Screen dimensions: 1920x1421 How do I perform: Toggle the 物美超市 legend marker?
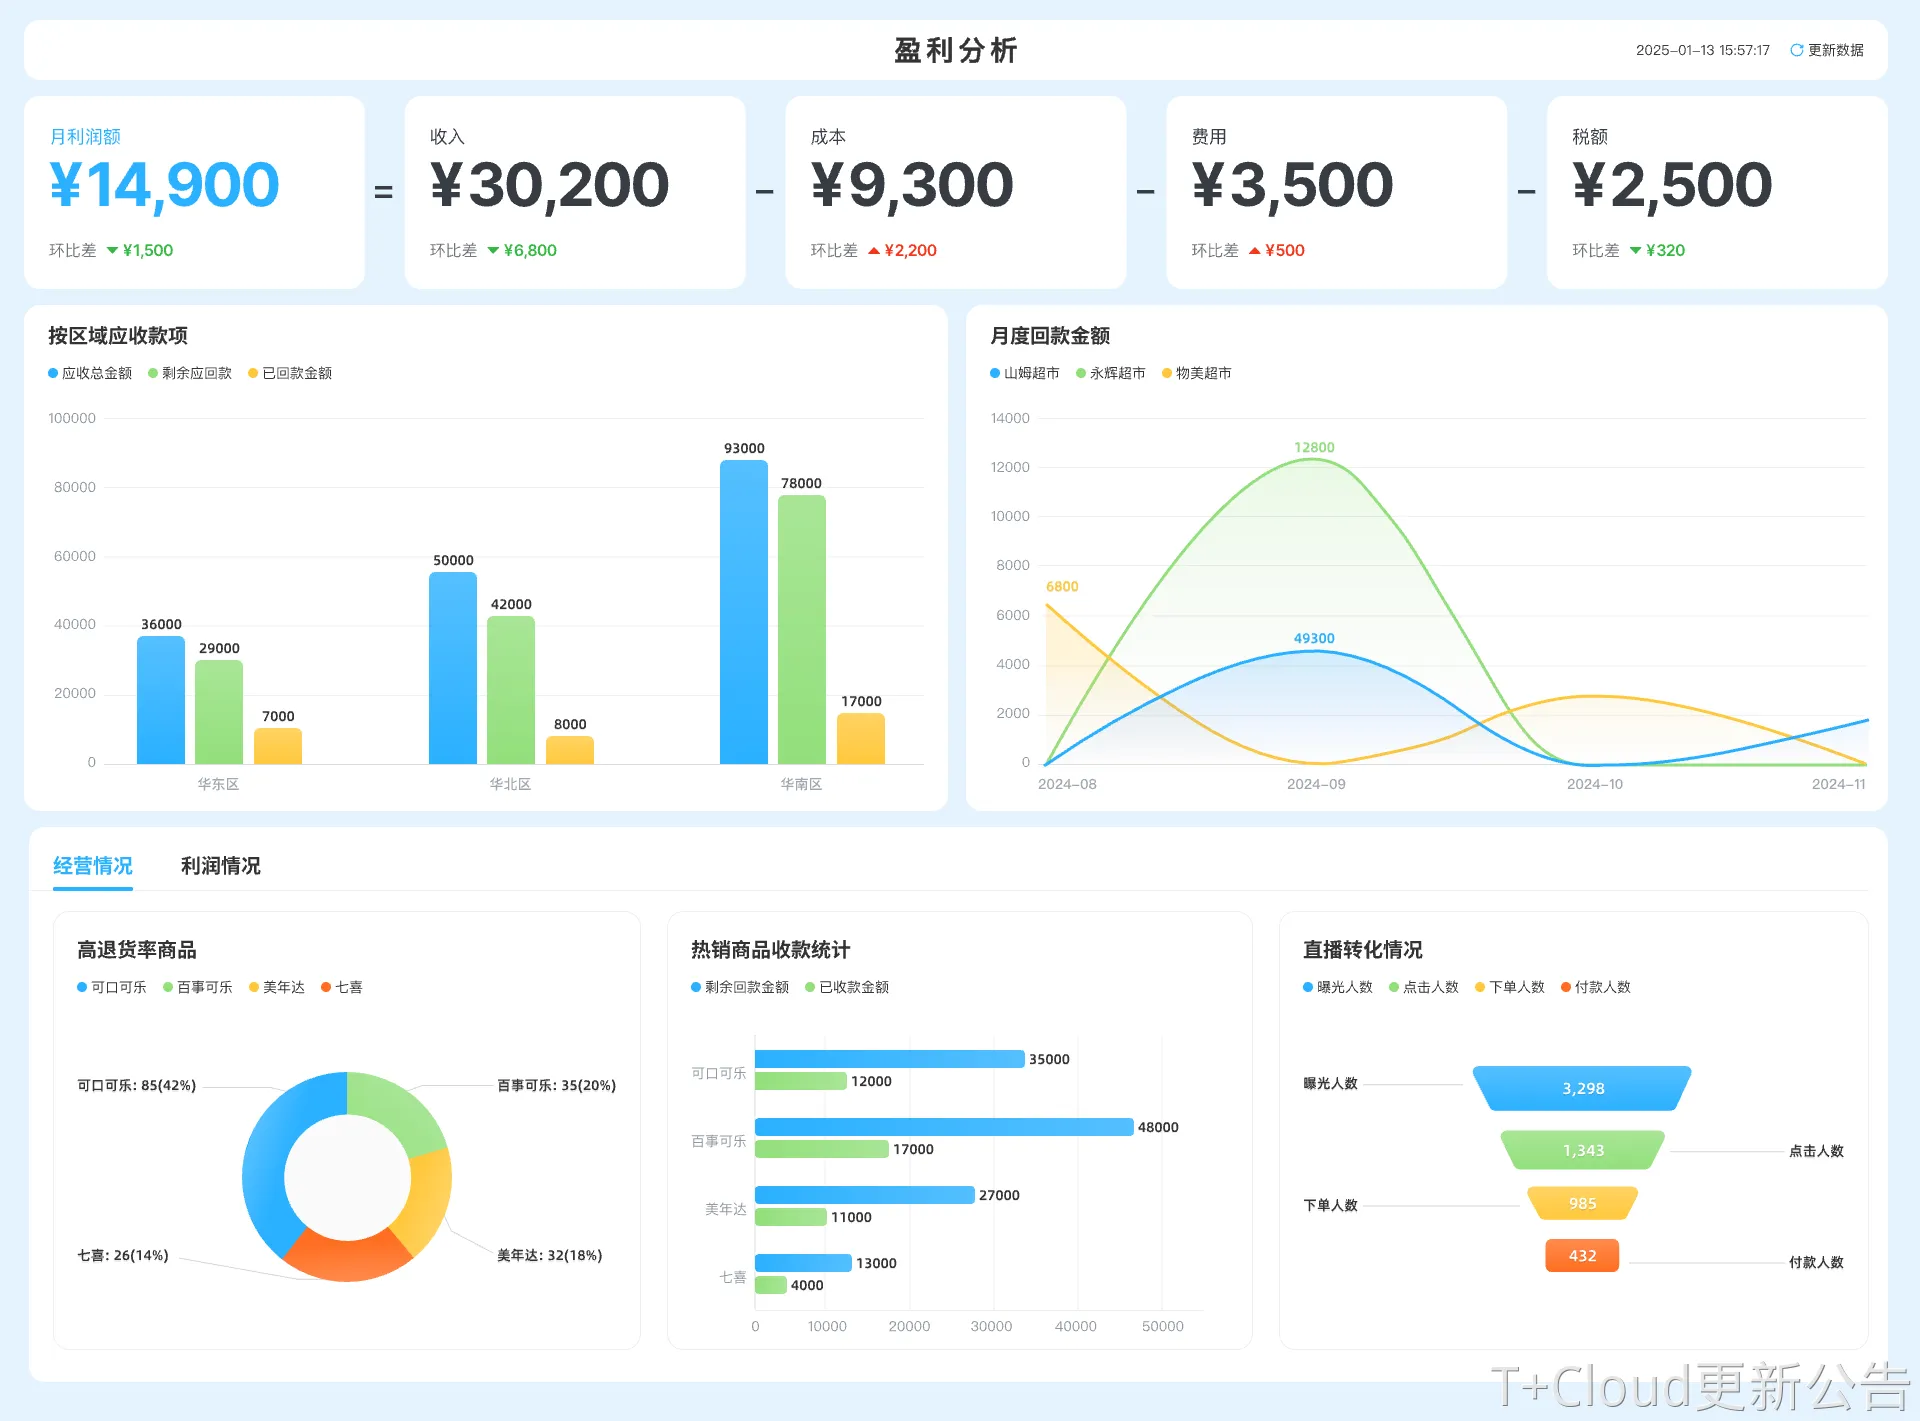pos(1167,373)
